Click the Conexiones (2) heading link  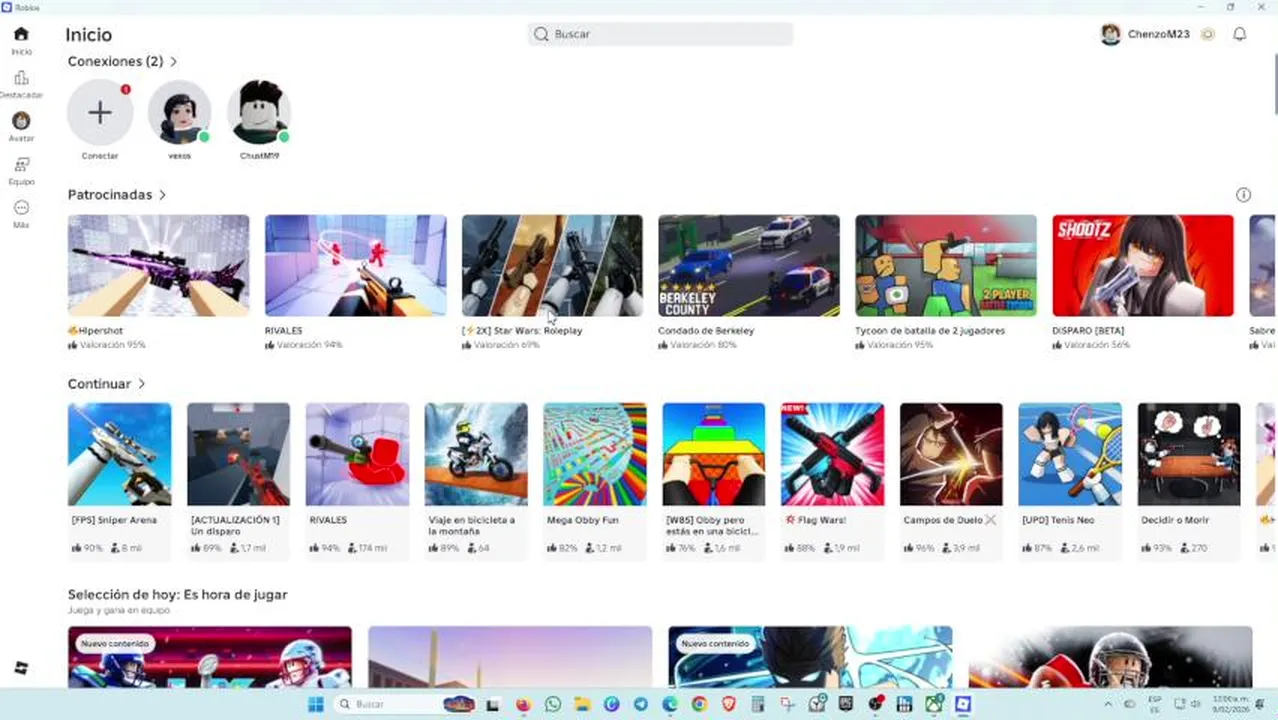coord(115,62)
